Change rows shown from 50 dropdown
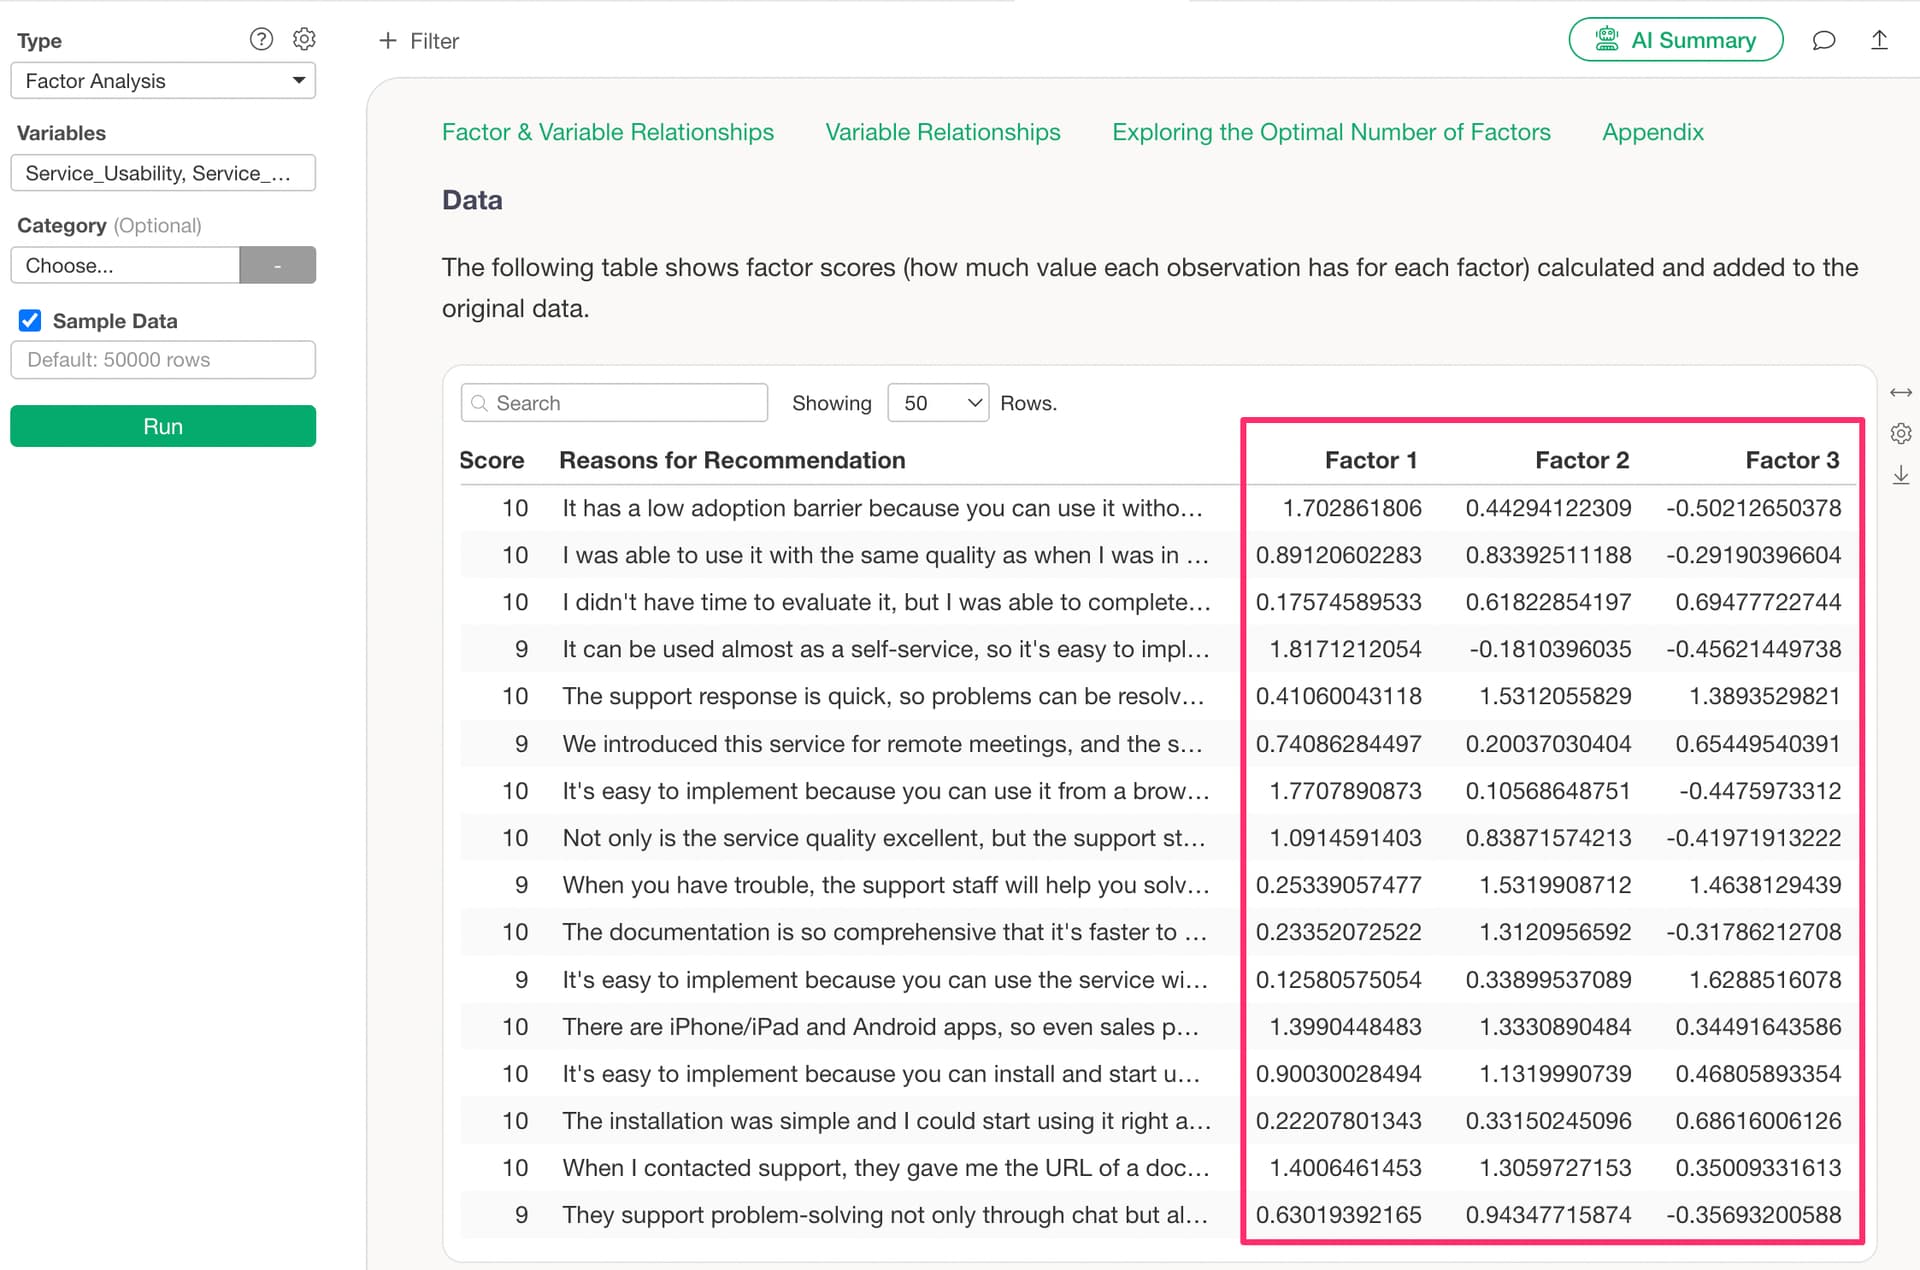The height and width of the screenshot is (1270, 1920). coord(938,403)
